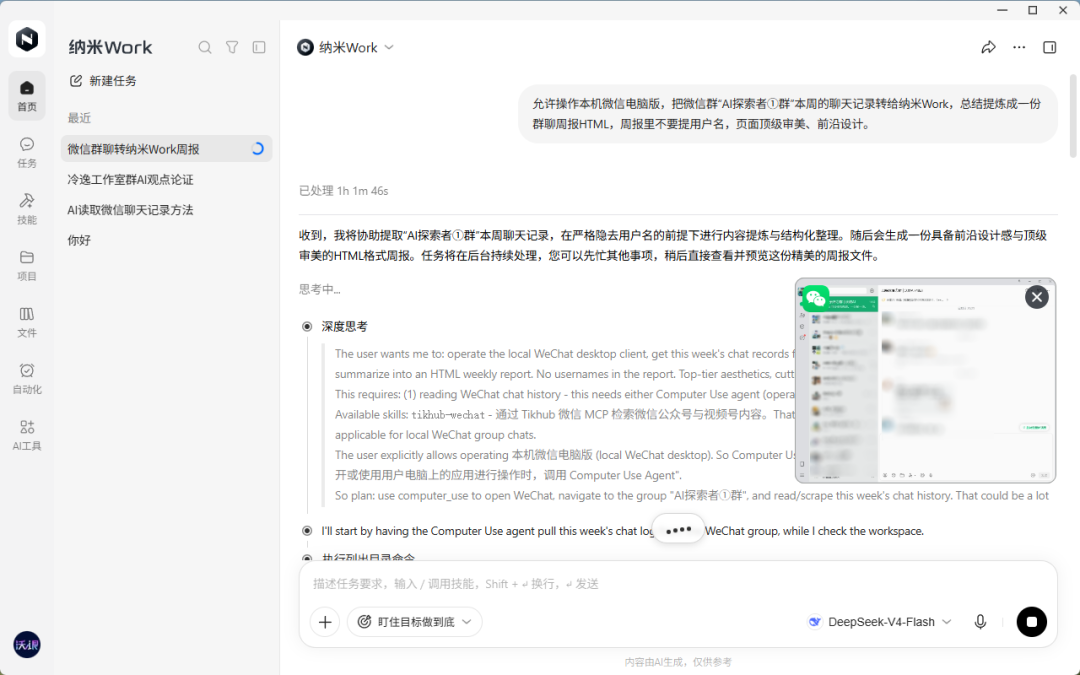The width and height of the screenshot is (1080, 675).
Task: Click the 思考中 status text
Action: [320, 289]
